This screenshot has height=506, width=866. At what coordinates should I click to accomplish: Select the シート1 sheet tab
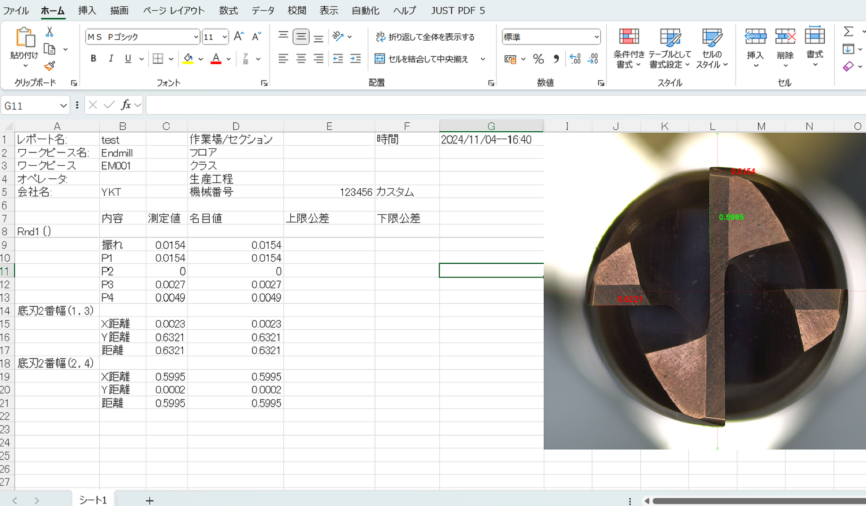(x=93, y=499)
